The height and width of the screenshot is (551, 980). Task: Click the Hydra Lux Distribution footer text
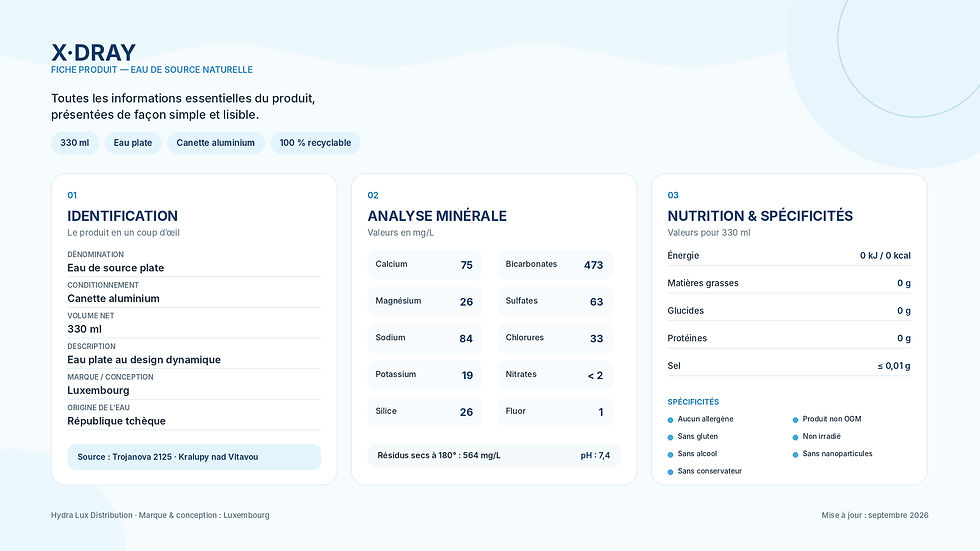coord(160,515)
